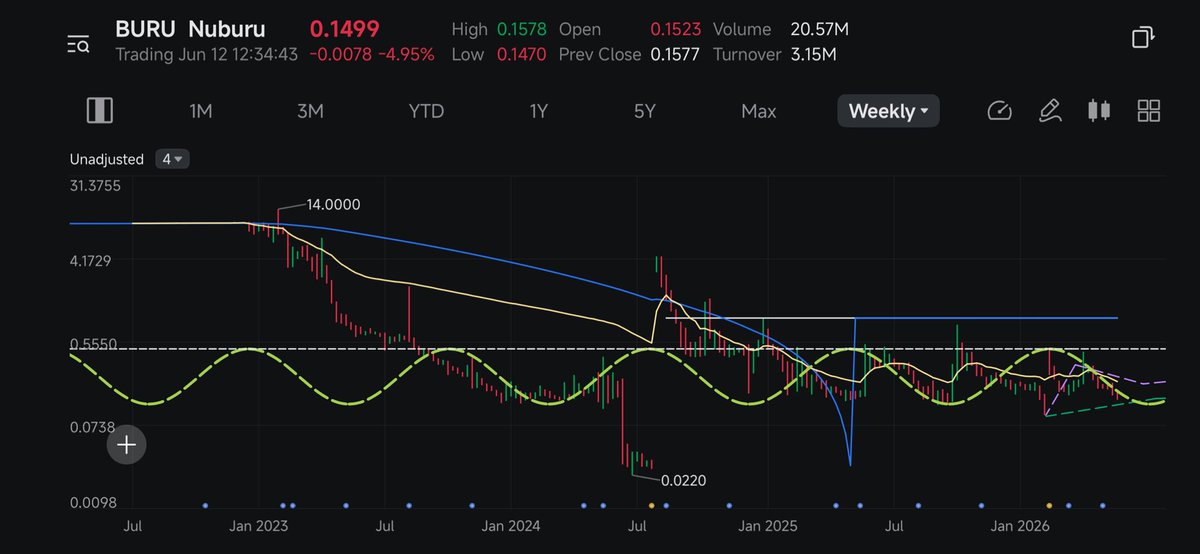This screenshot has width=1200, height=554.
Task: Tap the 0.0220 low price label
Action: [684, 481]
